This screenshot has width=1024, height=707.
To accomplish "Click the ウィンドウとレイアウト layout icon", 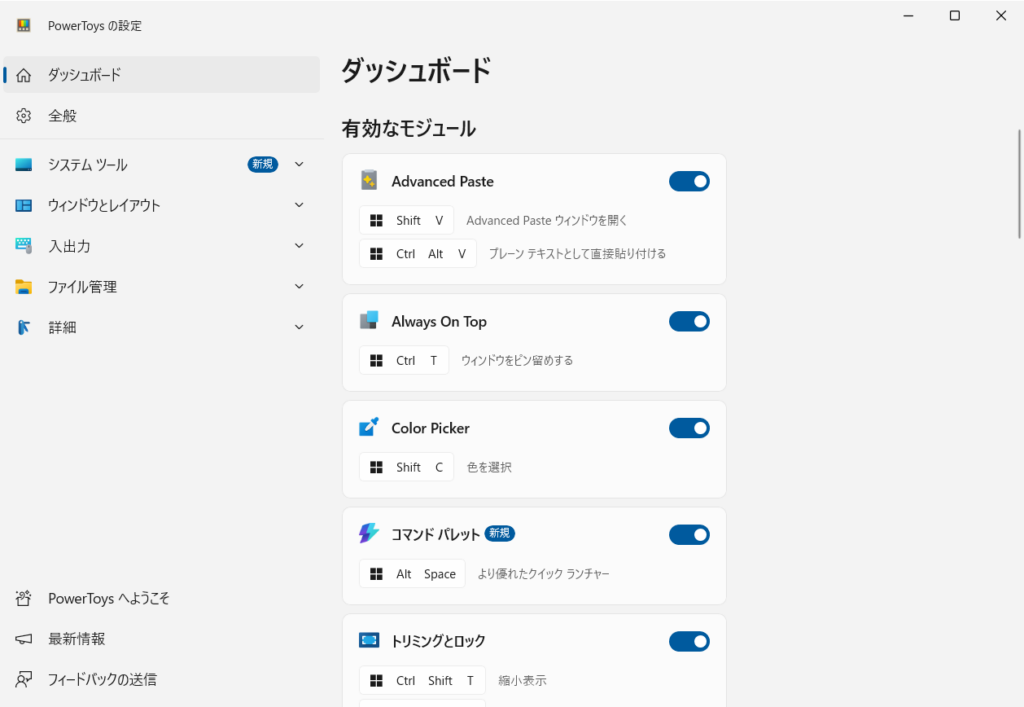I will (x=24, y=206).
